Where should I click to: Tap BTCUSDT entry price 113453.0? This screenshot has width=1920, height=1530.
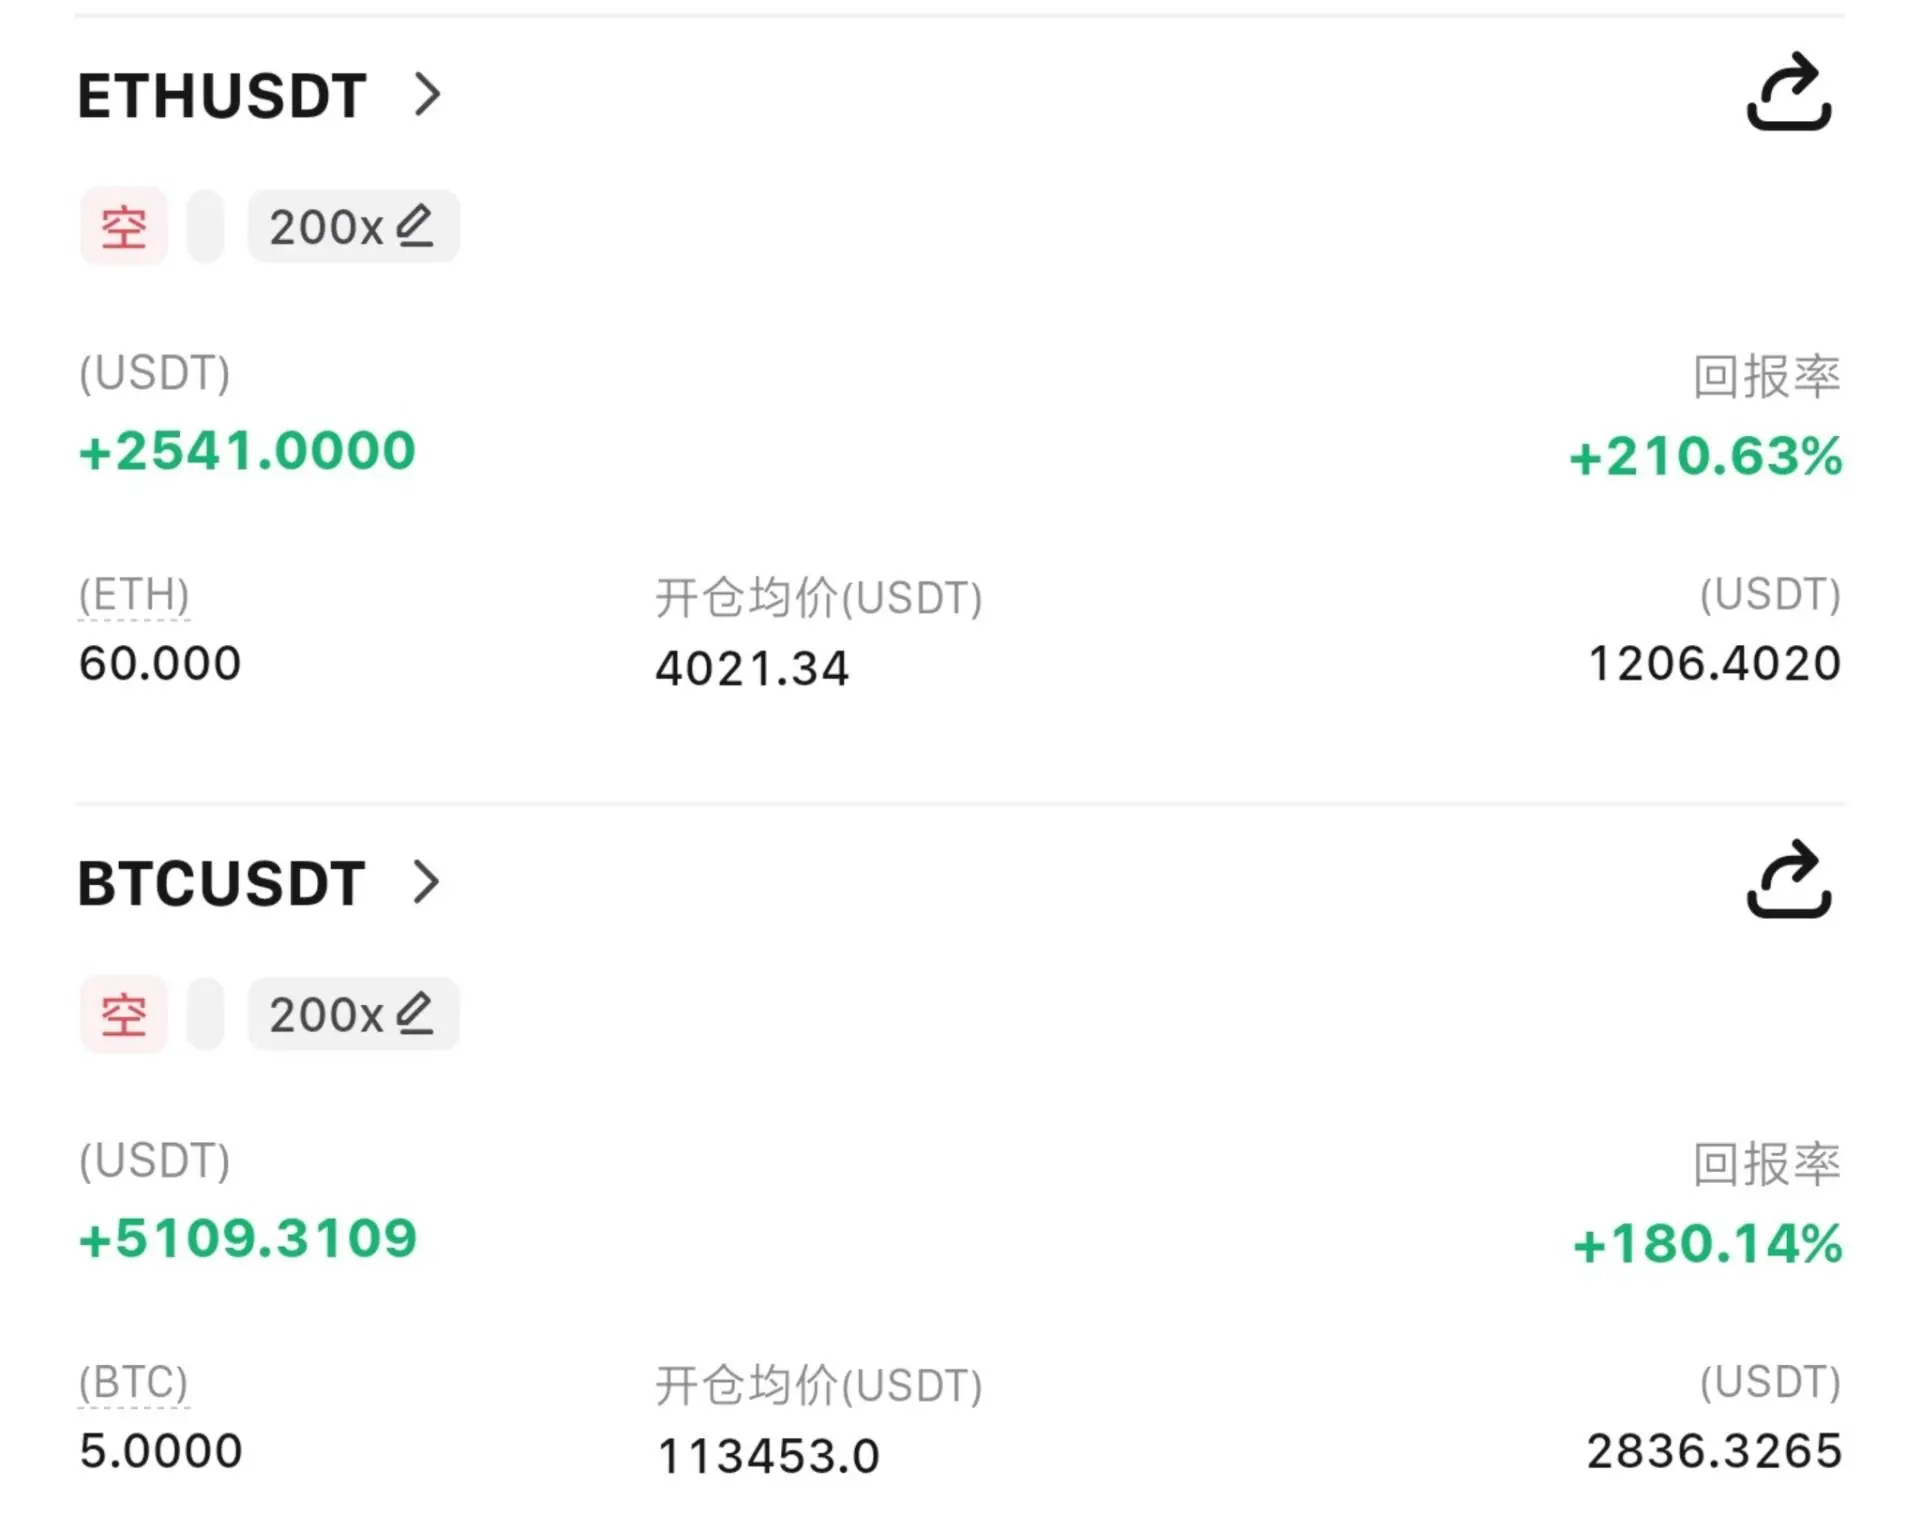768,1456
